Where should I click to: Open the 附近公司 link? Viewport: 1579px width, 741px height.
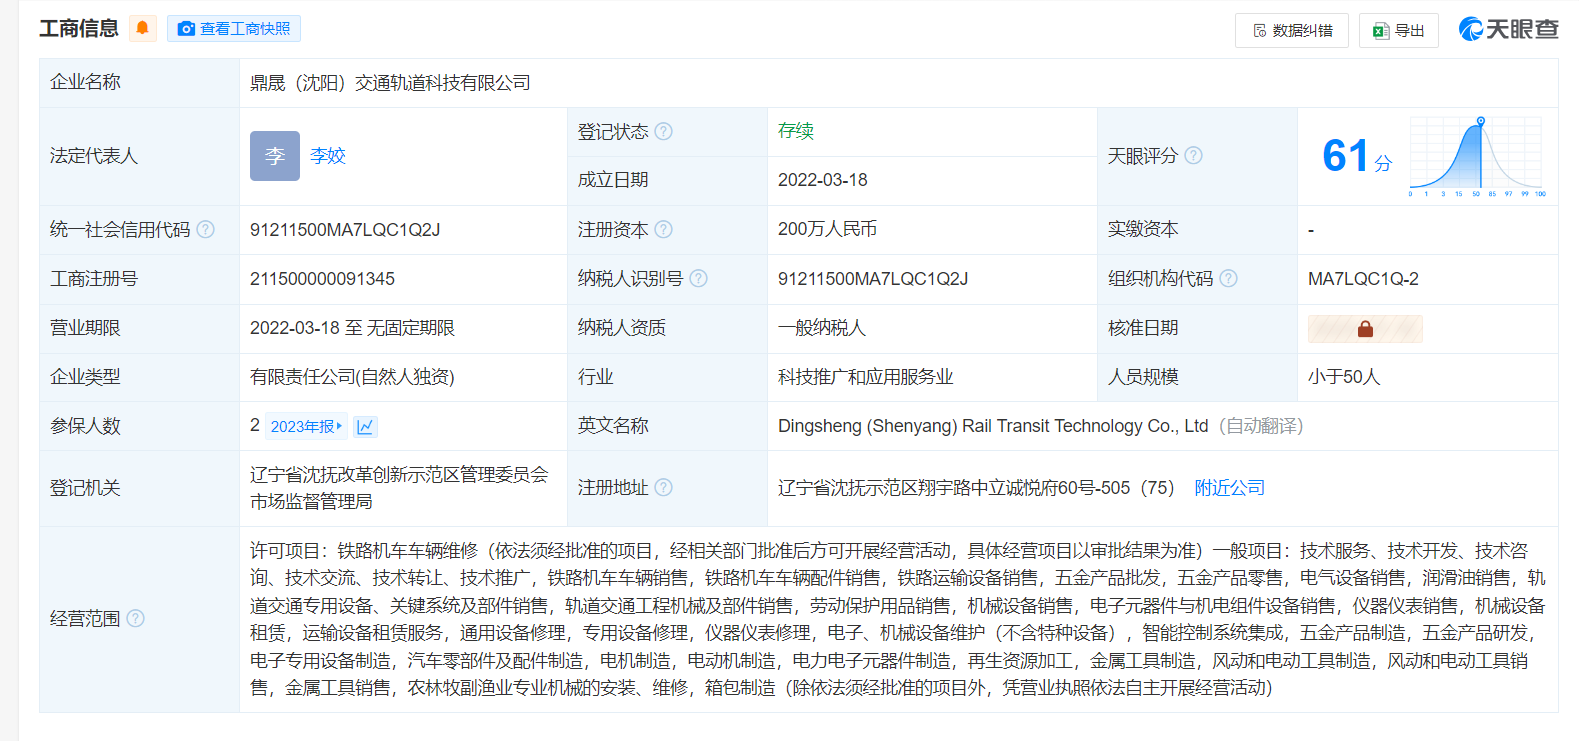1230,488
